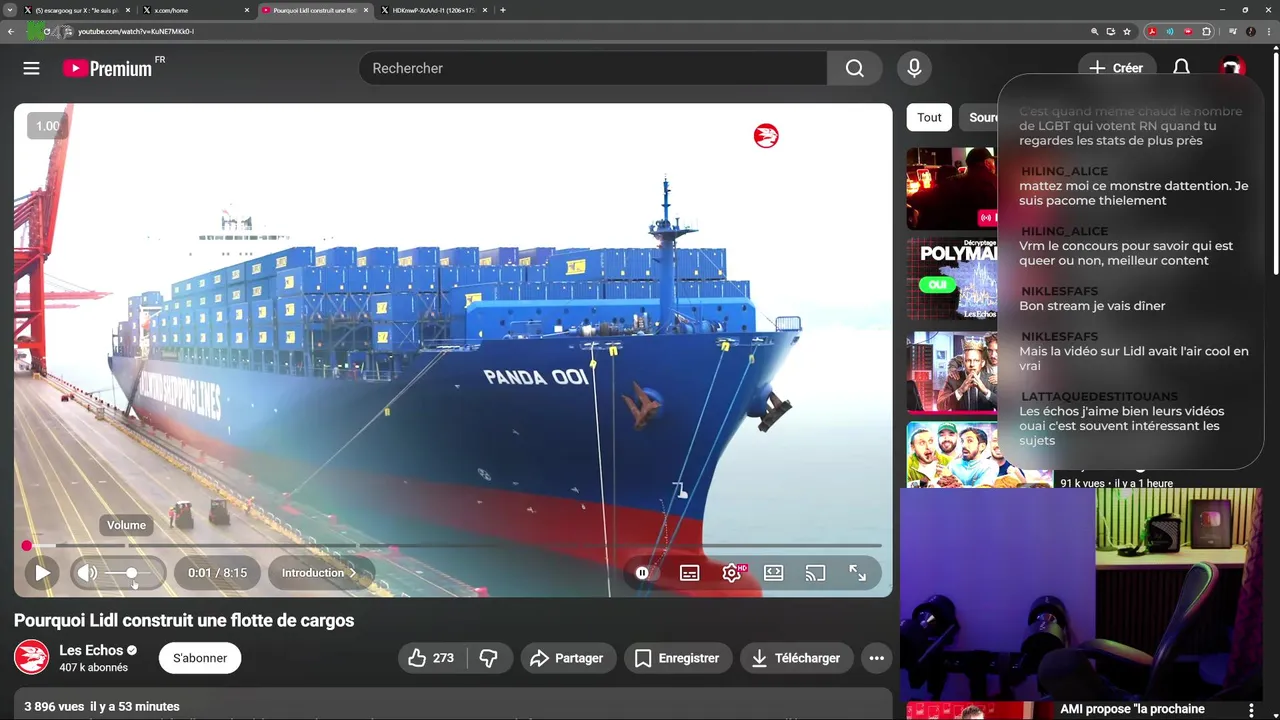The height and width of the screenshot is (720, 1280).
Task: Click the red fast-forward extension icon
Action: [x=1188, y=31]
